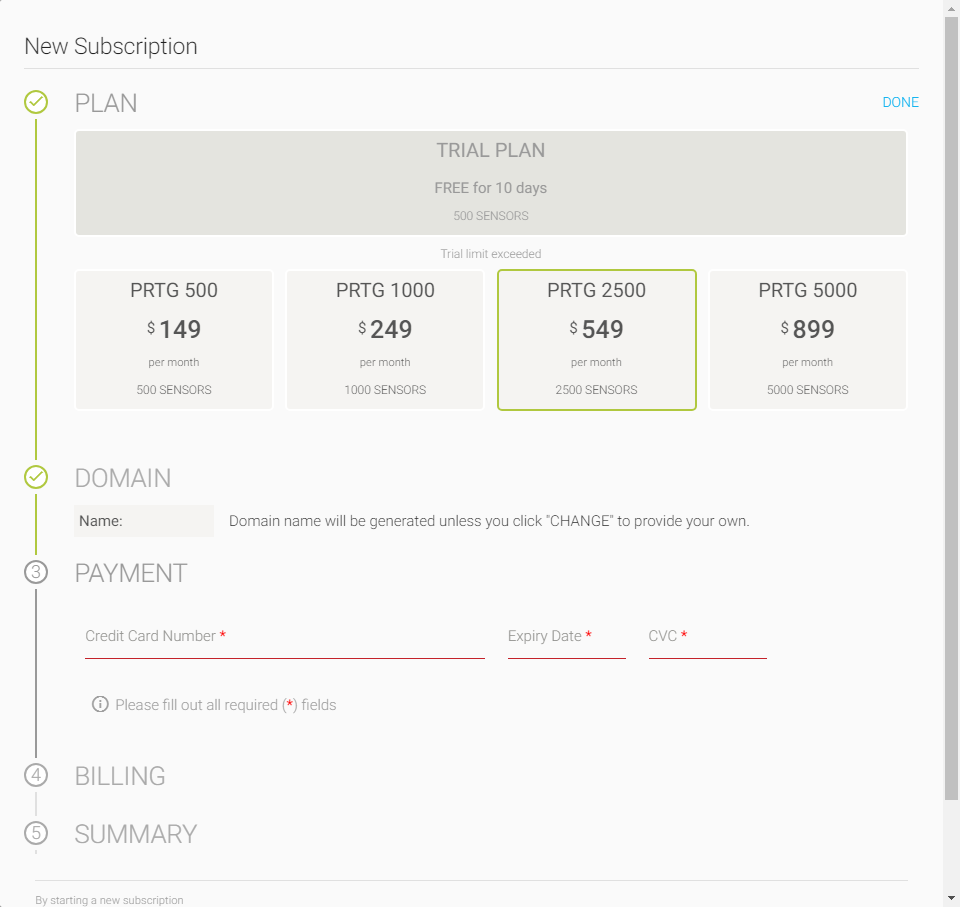Click the step 5 circle icon

[x=36, y=833]
